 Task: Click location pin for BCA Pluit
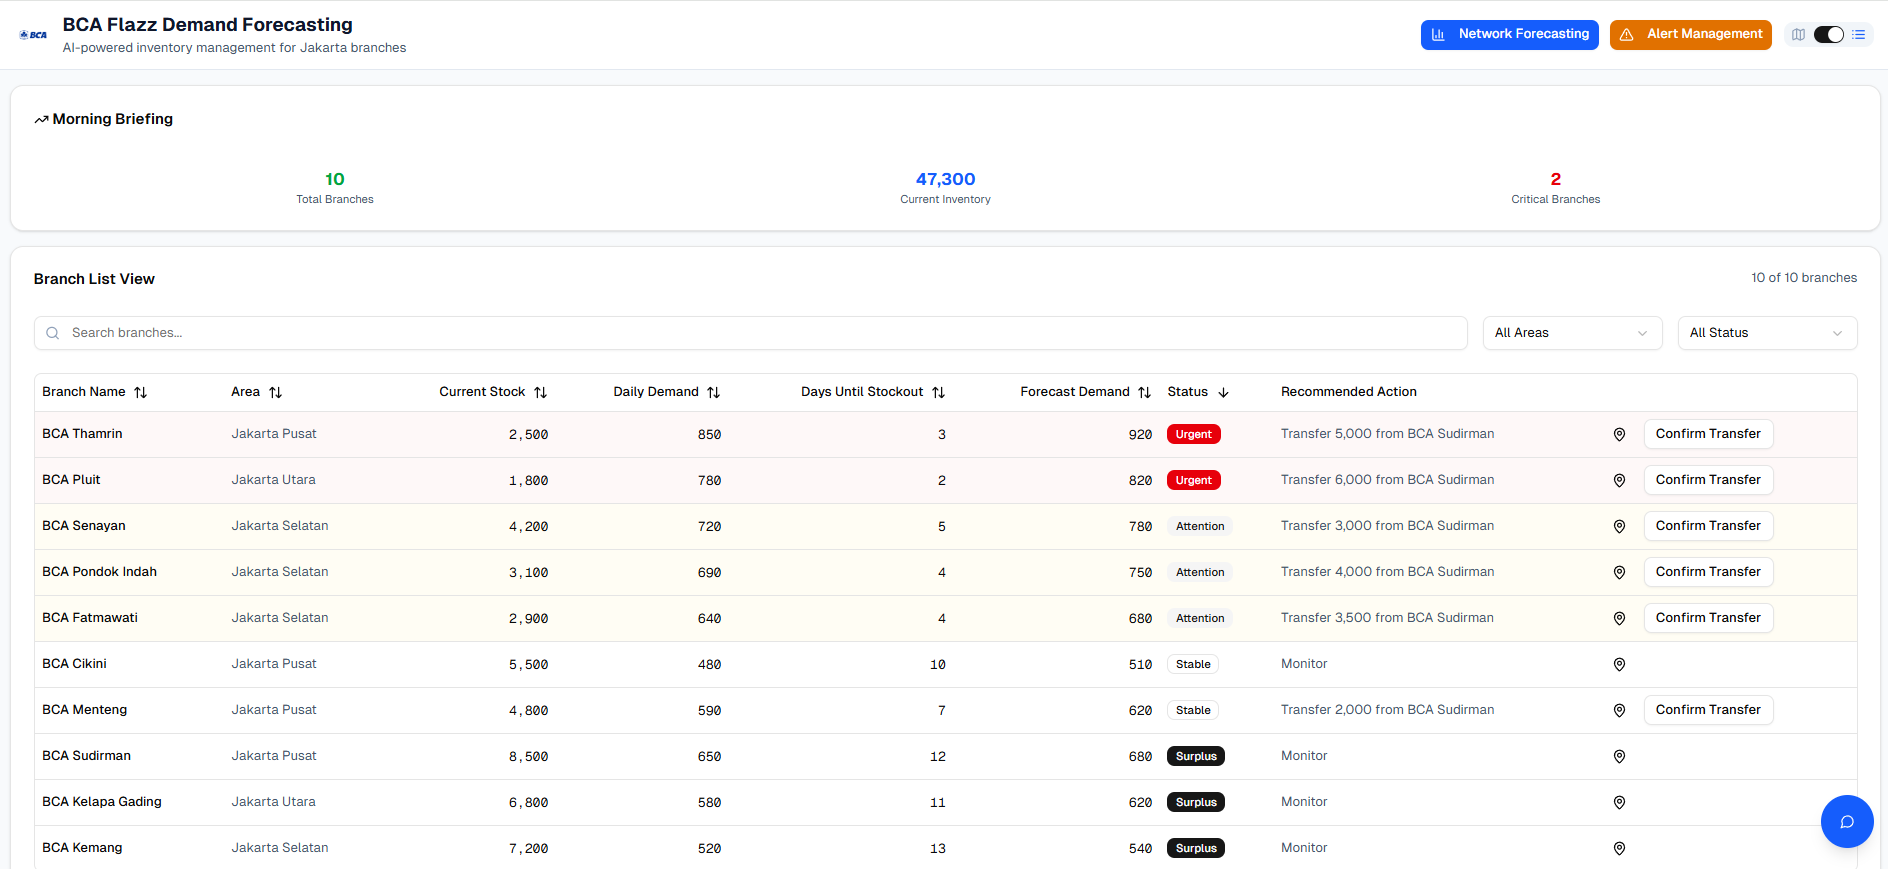pos(1619,480)
